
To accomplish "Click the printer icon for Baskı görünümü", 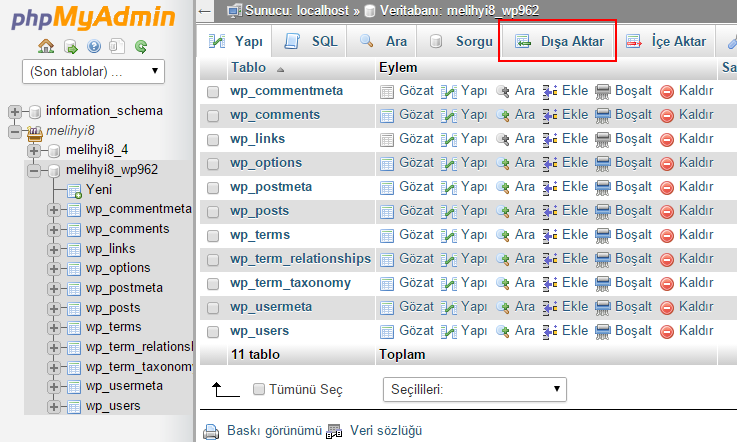I will 211,431.
